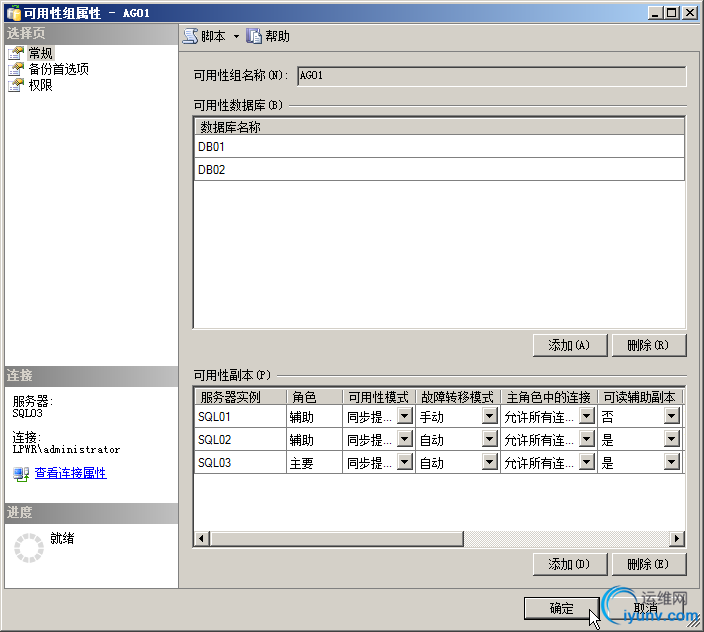Image resolution: width=704 pixels, height=632 pixels.
Task: Click the 辅助 role cell for SQL01
Action: [x=314, y=417]
